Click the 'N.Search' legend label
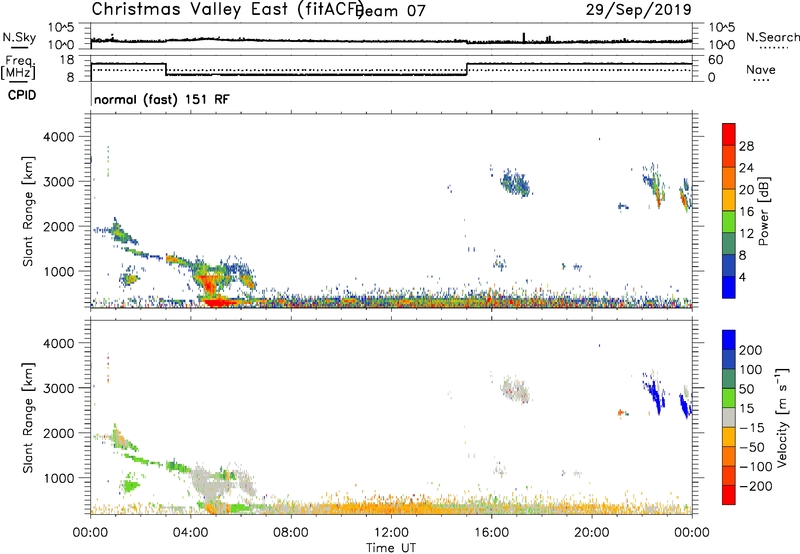The image size is (800, 554). click(772, 37)
